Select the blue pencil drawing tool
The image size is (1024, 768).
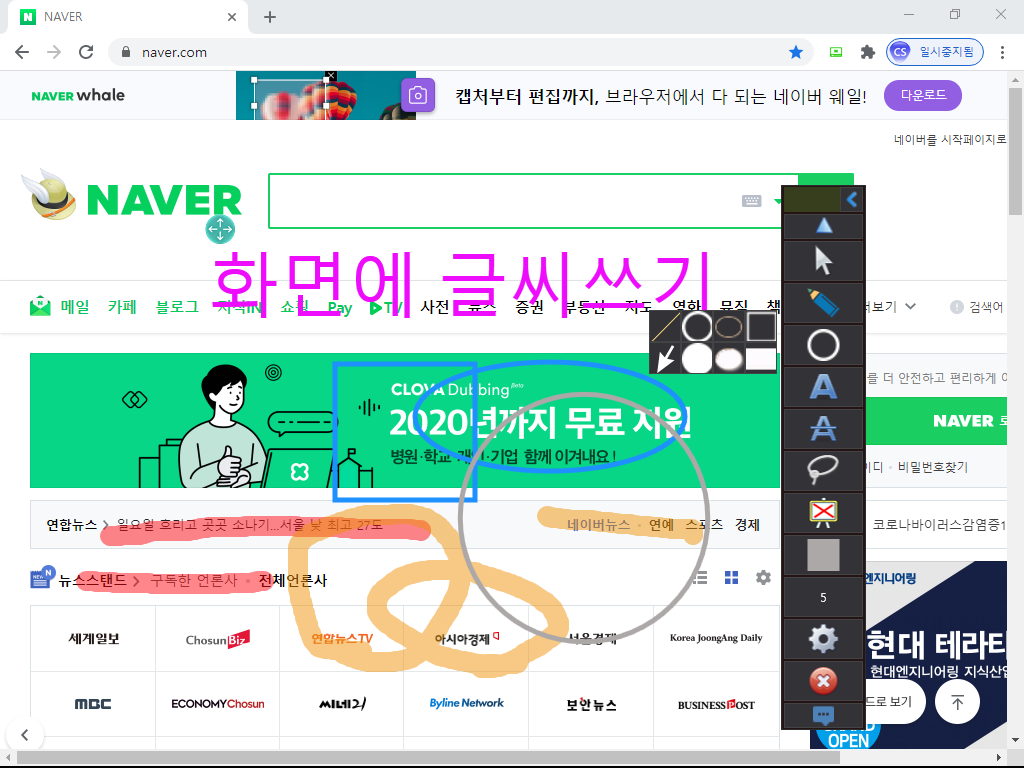(823, 303)
